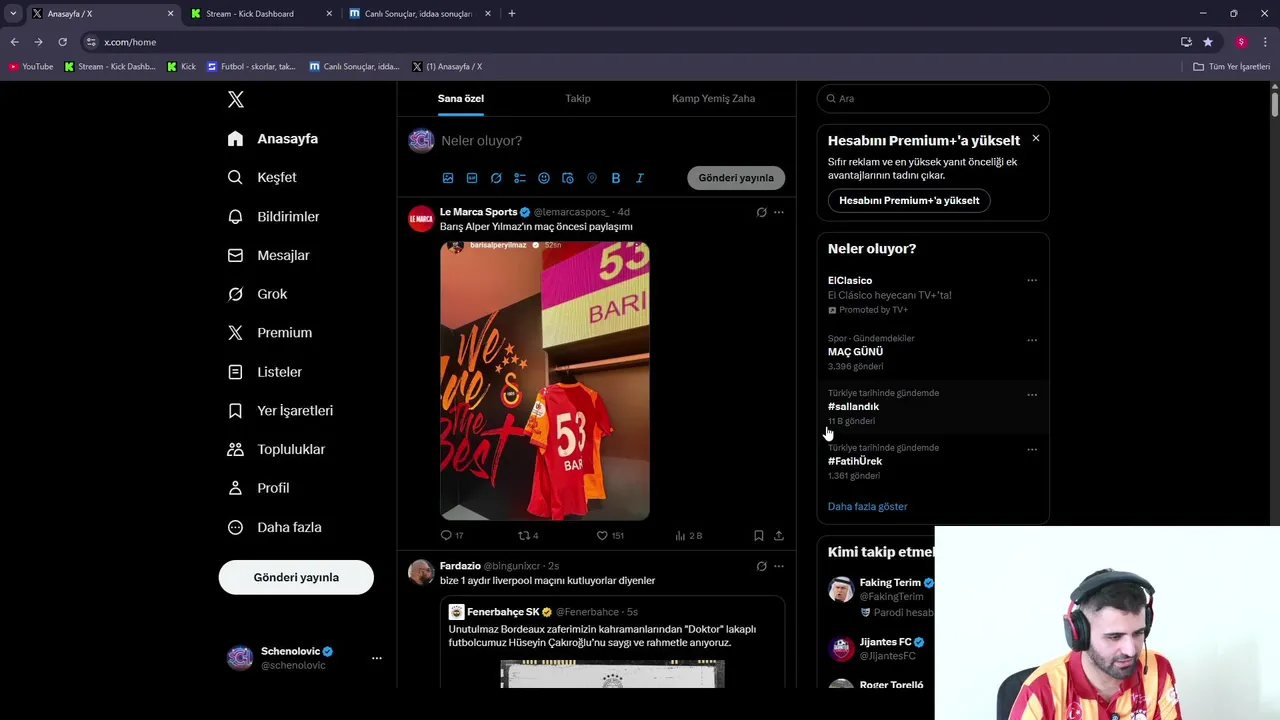Open Anasayfa home in sidebar
This screenshot has height=720, width=1280.
[x=272, y=139]
